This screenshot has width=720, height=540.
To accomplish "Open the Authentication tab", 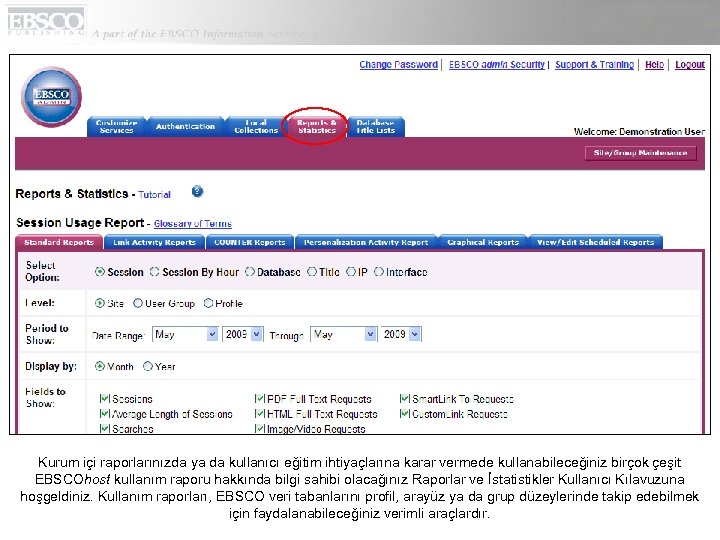I will click(186, 126).
